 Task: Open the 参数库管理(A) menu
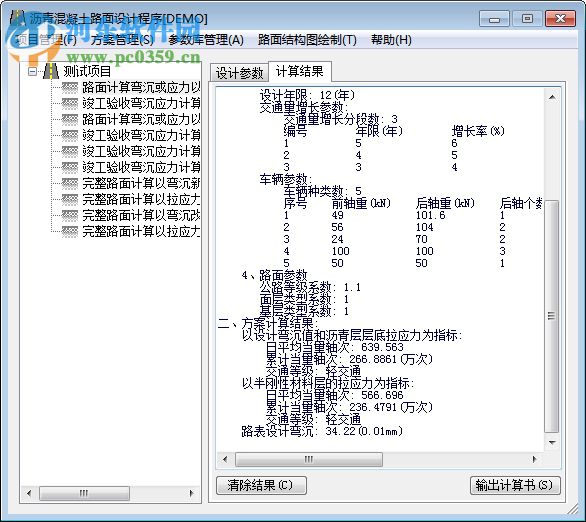point(206,40)
